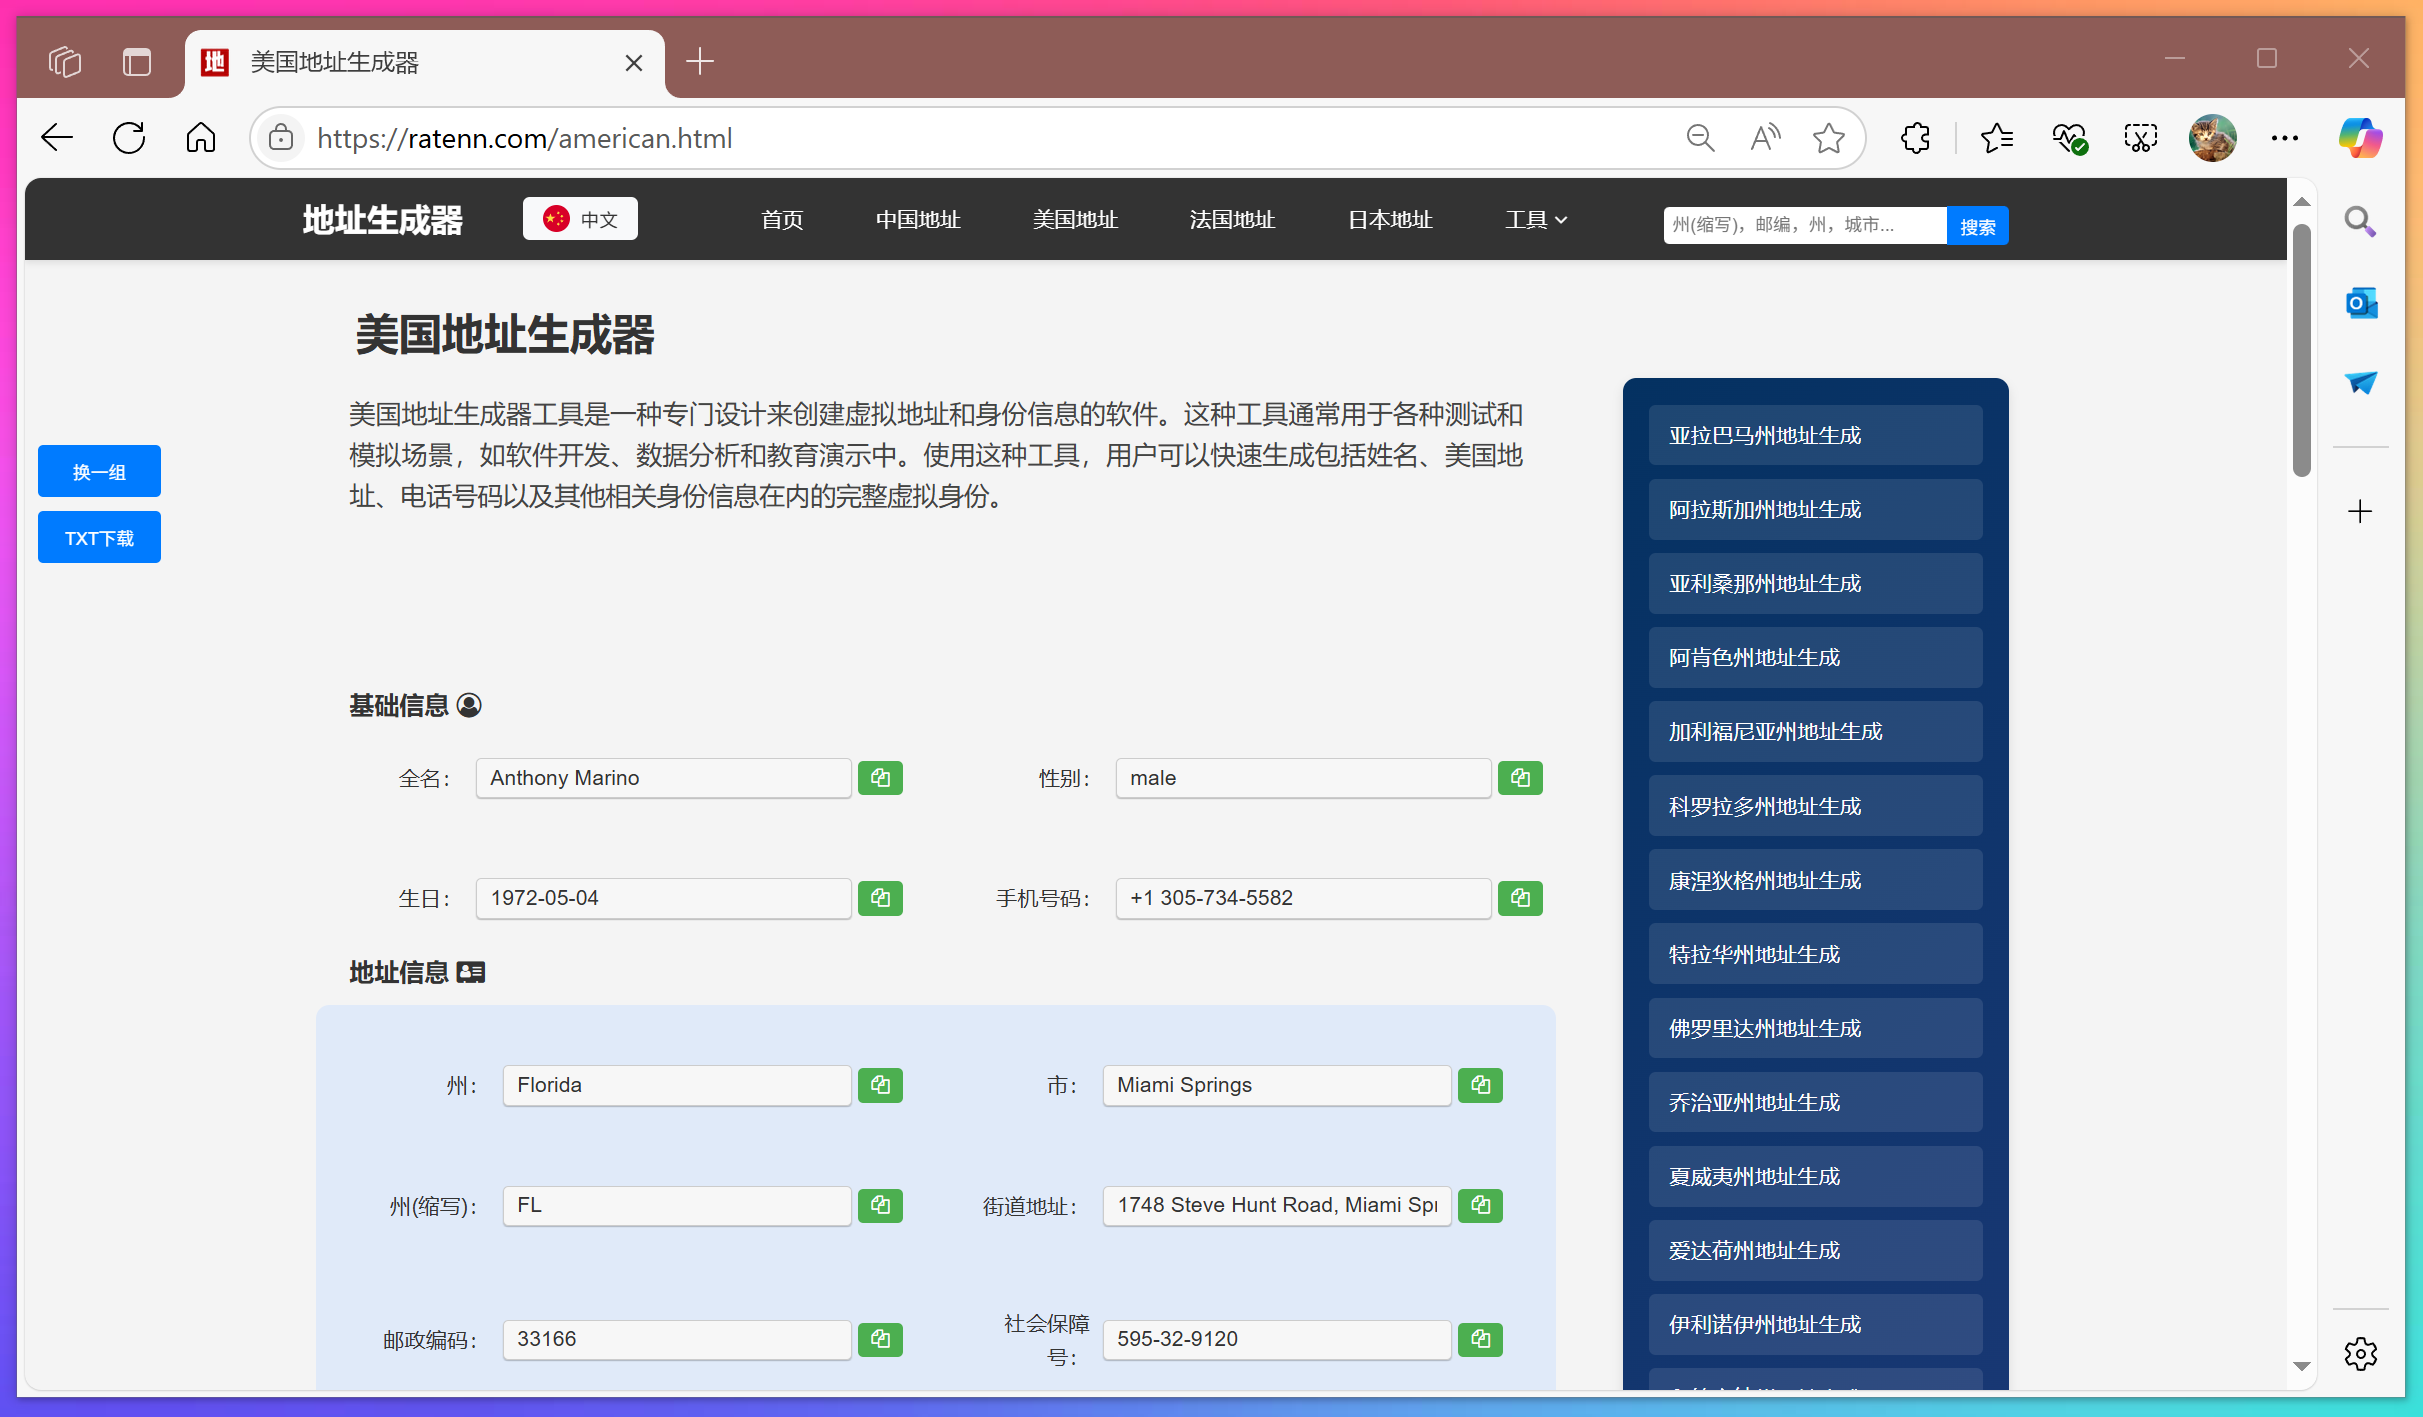This screenshot has height=1417, width=2423.
Task: Copy the phone number value
Action: 1520,898
